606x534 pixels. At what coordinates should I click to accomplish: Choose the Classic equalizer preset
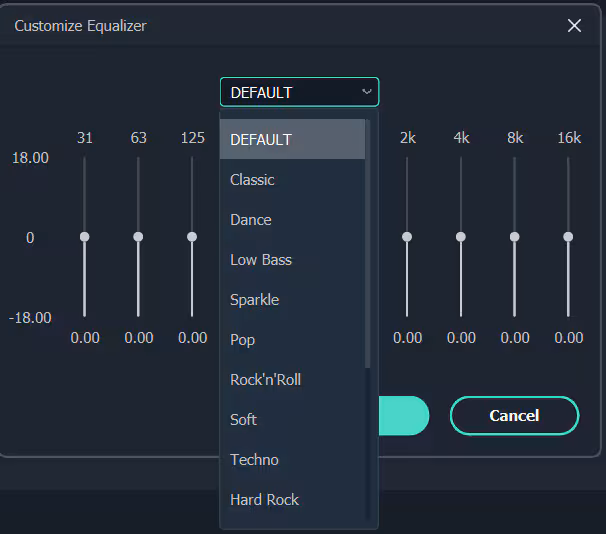coord(292,180)
